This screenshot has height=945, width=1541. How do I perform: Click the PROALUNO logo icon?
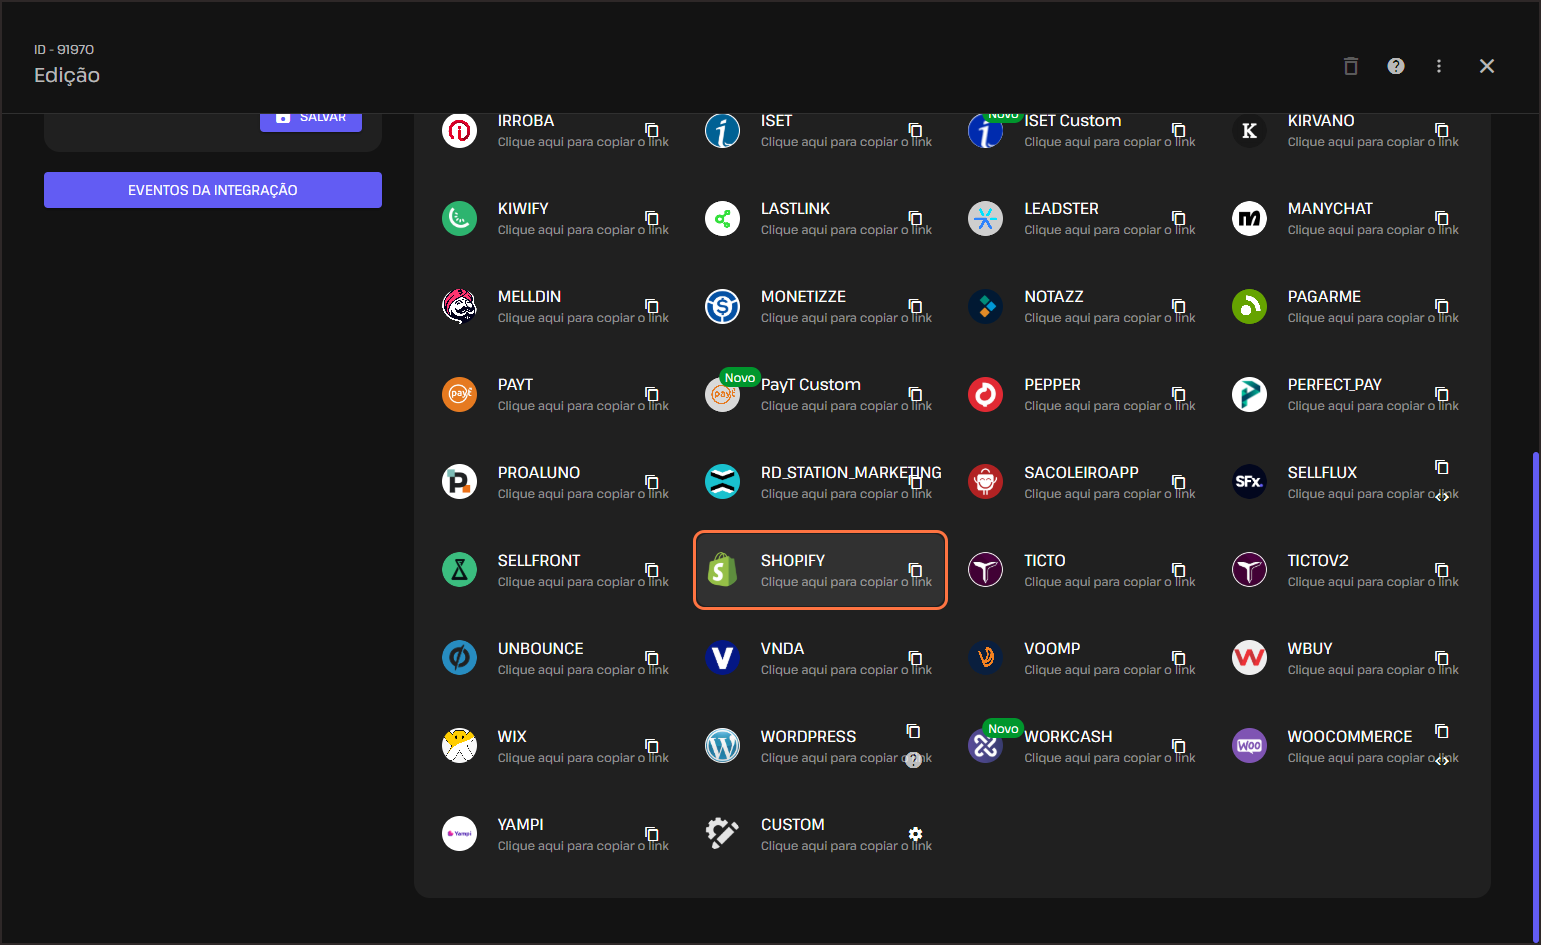point(459,482)
